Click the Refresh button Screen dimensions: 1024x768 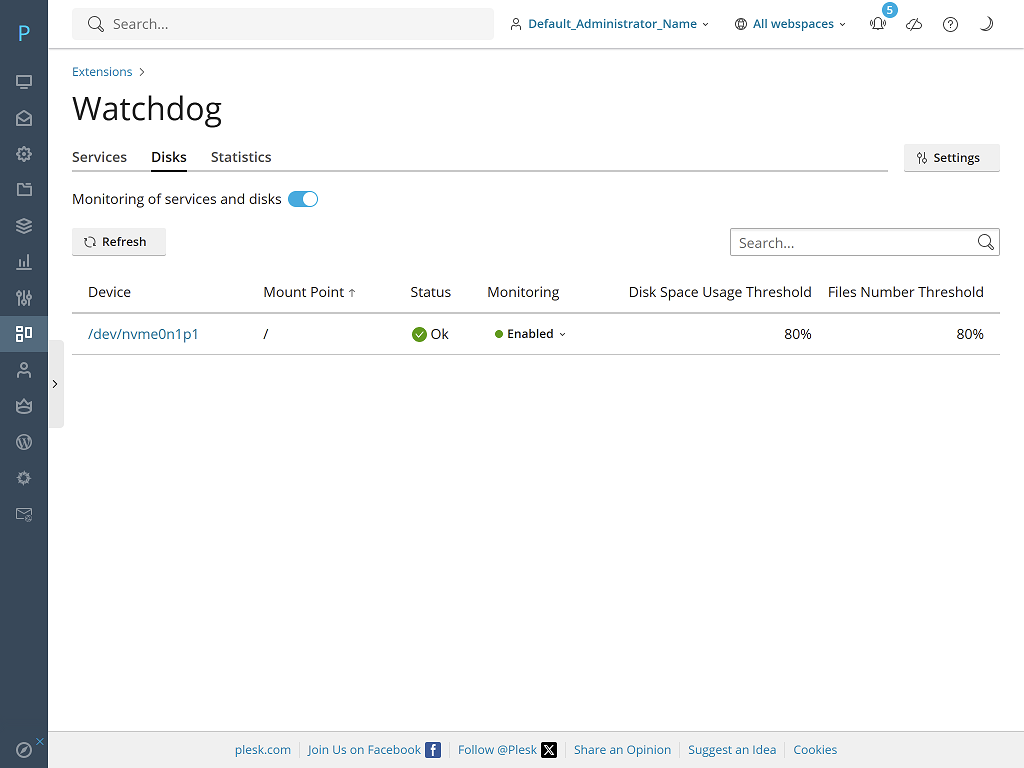point(118,242)
